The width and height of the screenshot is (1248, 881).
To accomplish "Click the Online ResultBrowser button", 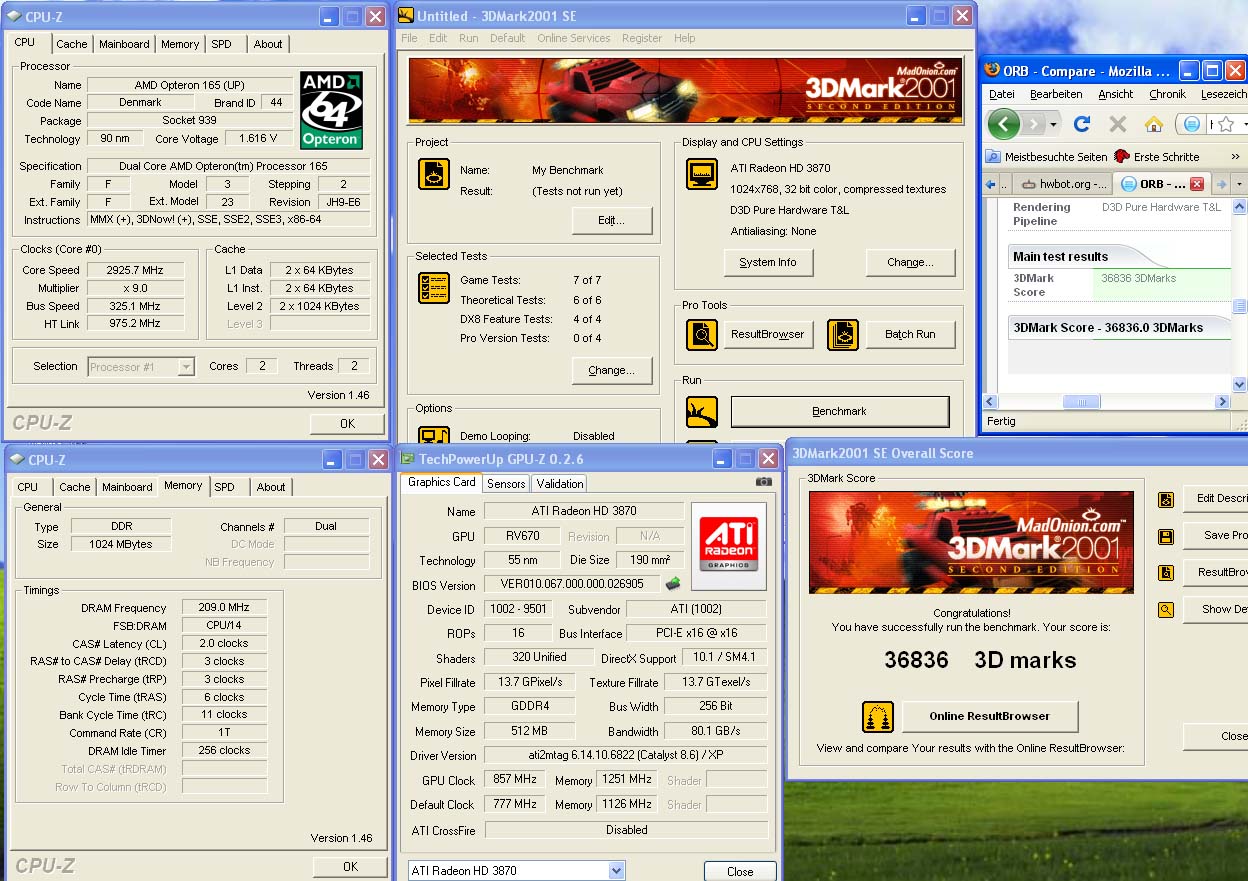I will pos(990,716).
